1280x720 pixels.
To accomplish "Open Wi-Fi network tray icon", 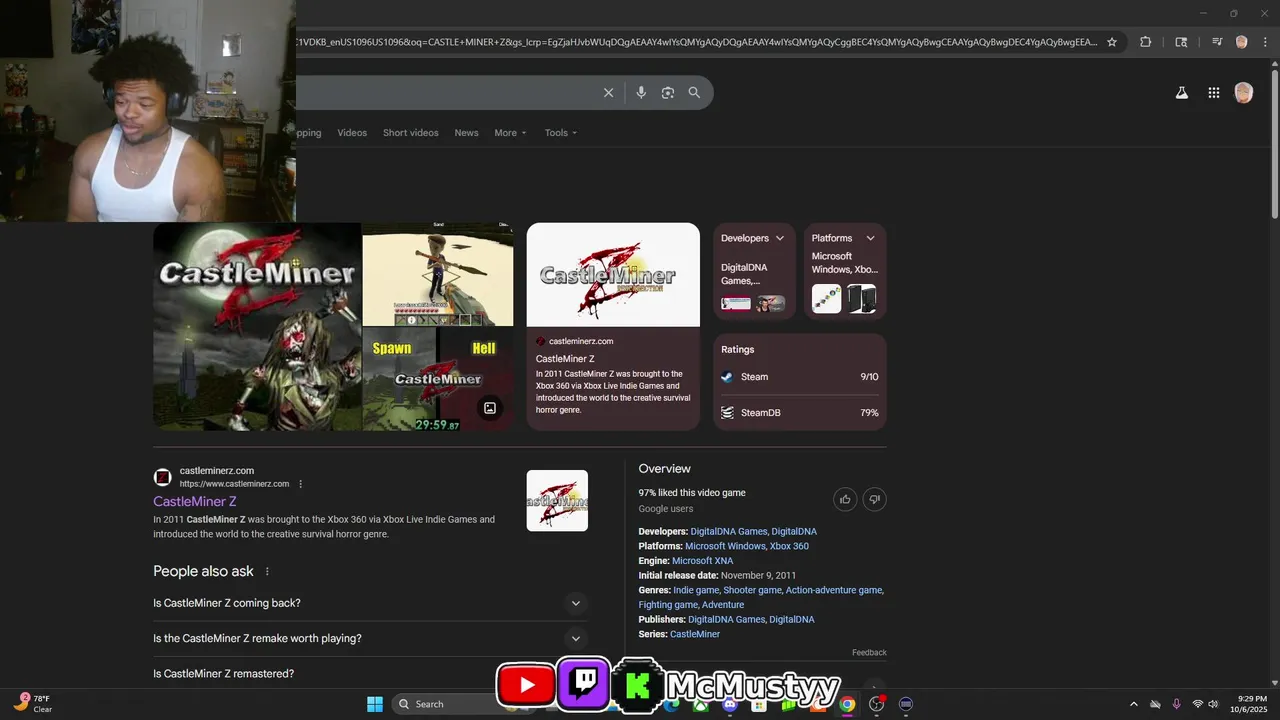I will pyautogui.click(x=1198, y=704).
